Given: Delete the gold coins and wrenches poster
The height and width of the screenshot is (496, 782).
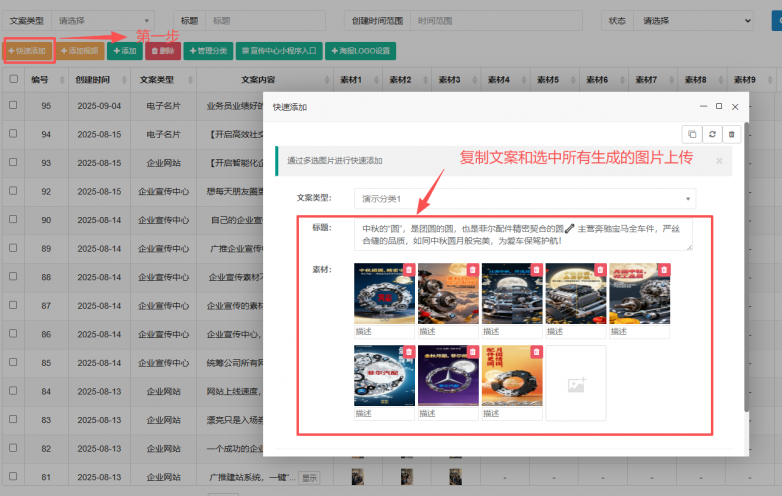Looking at the screenshot, I should click(x=664, y=270).
